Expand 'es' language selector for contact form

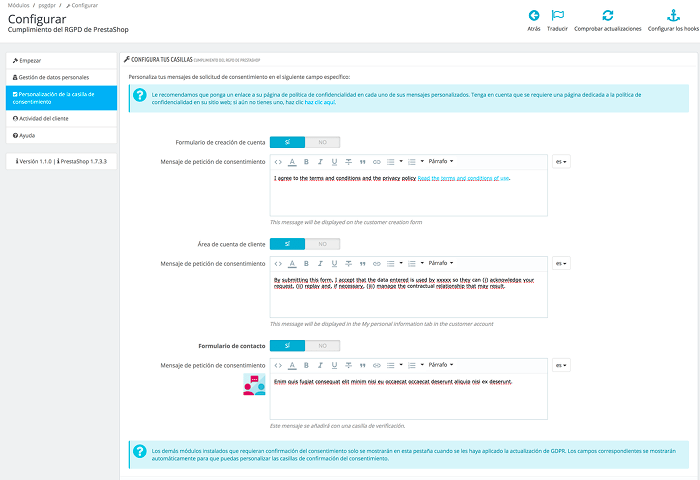click(561, 365)
